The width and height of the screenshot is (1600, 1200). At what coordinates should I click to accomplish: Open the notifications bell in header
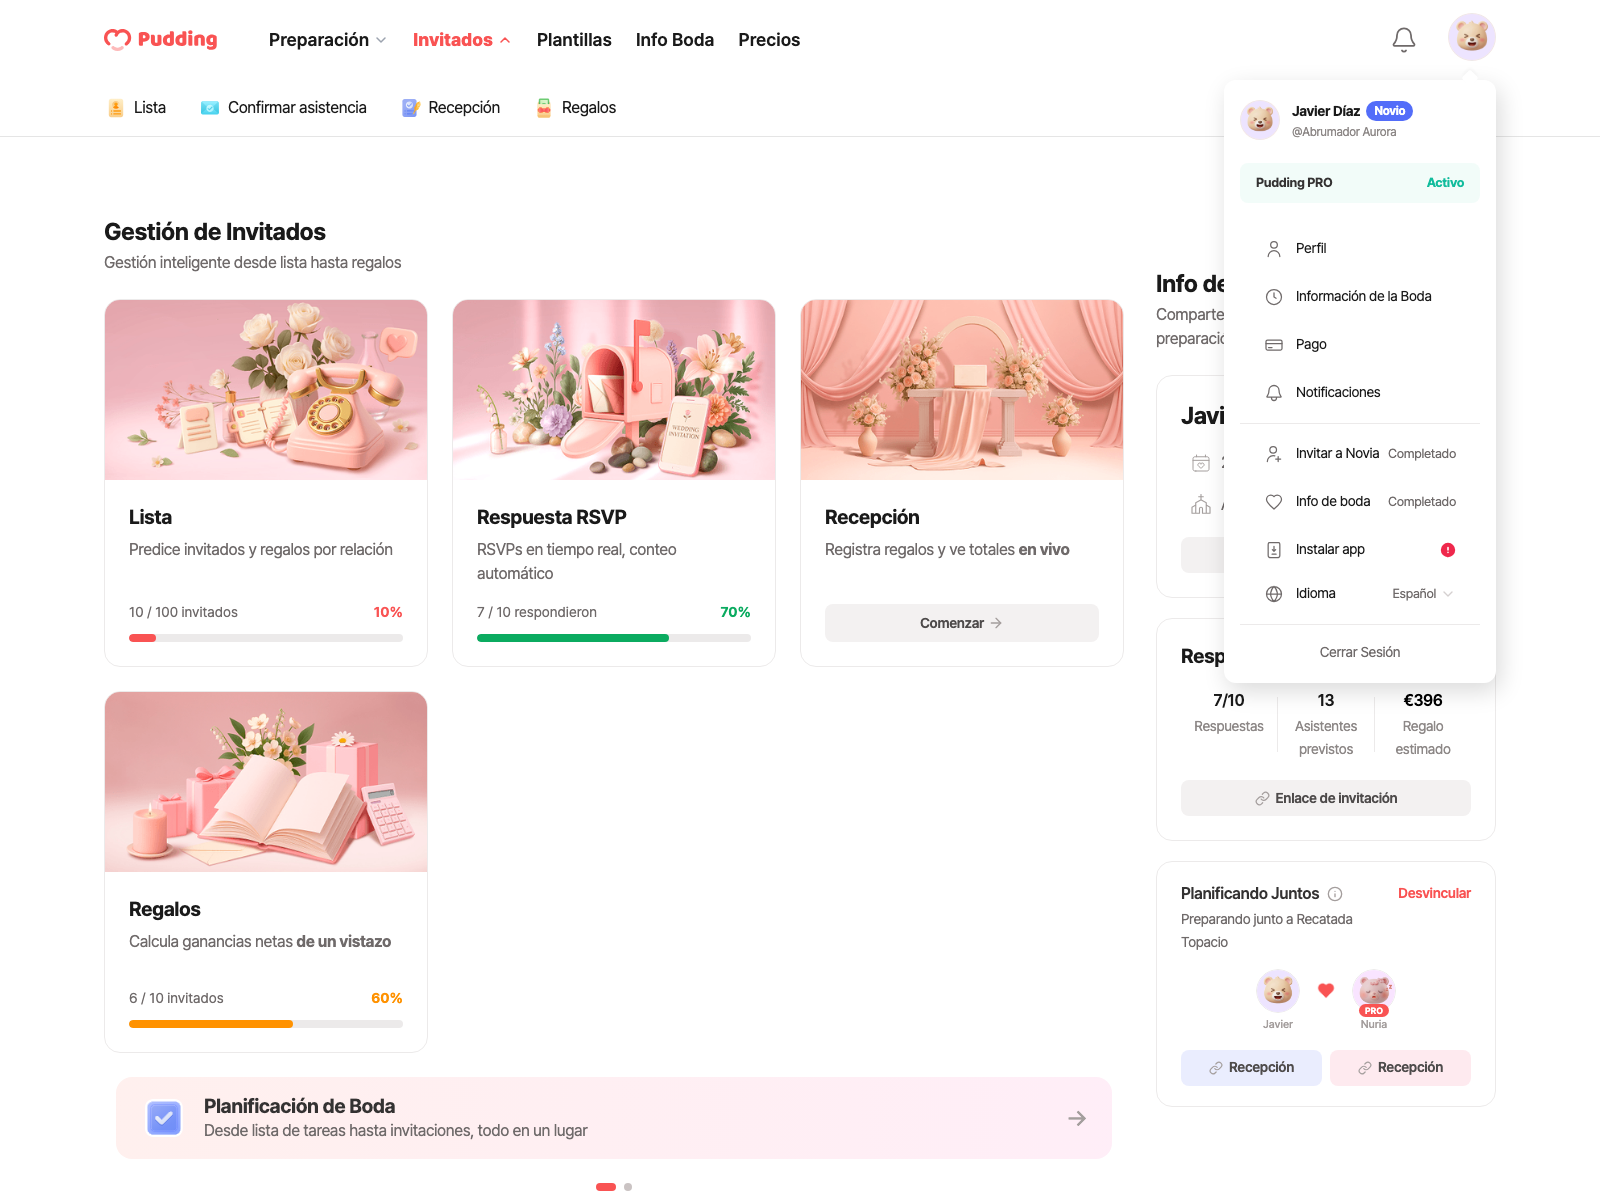tap(1404, 39)
